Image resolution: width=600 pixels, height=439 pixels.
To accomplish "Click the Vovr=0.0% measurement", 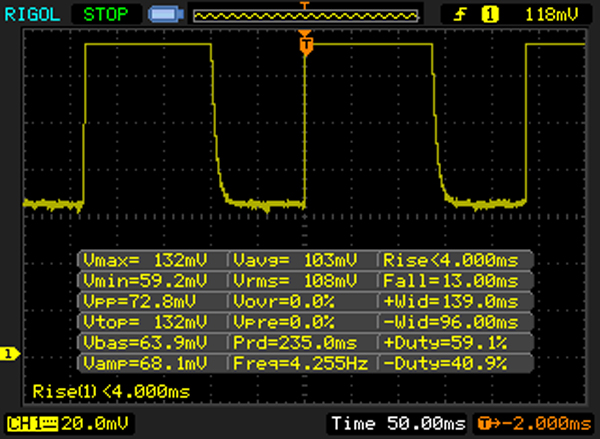I will click(x=284, y=302).
